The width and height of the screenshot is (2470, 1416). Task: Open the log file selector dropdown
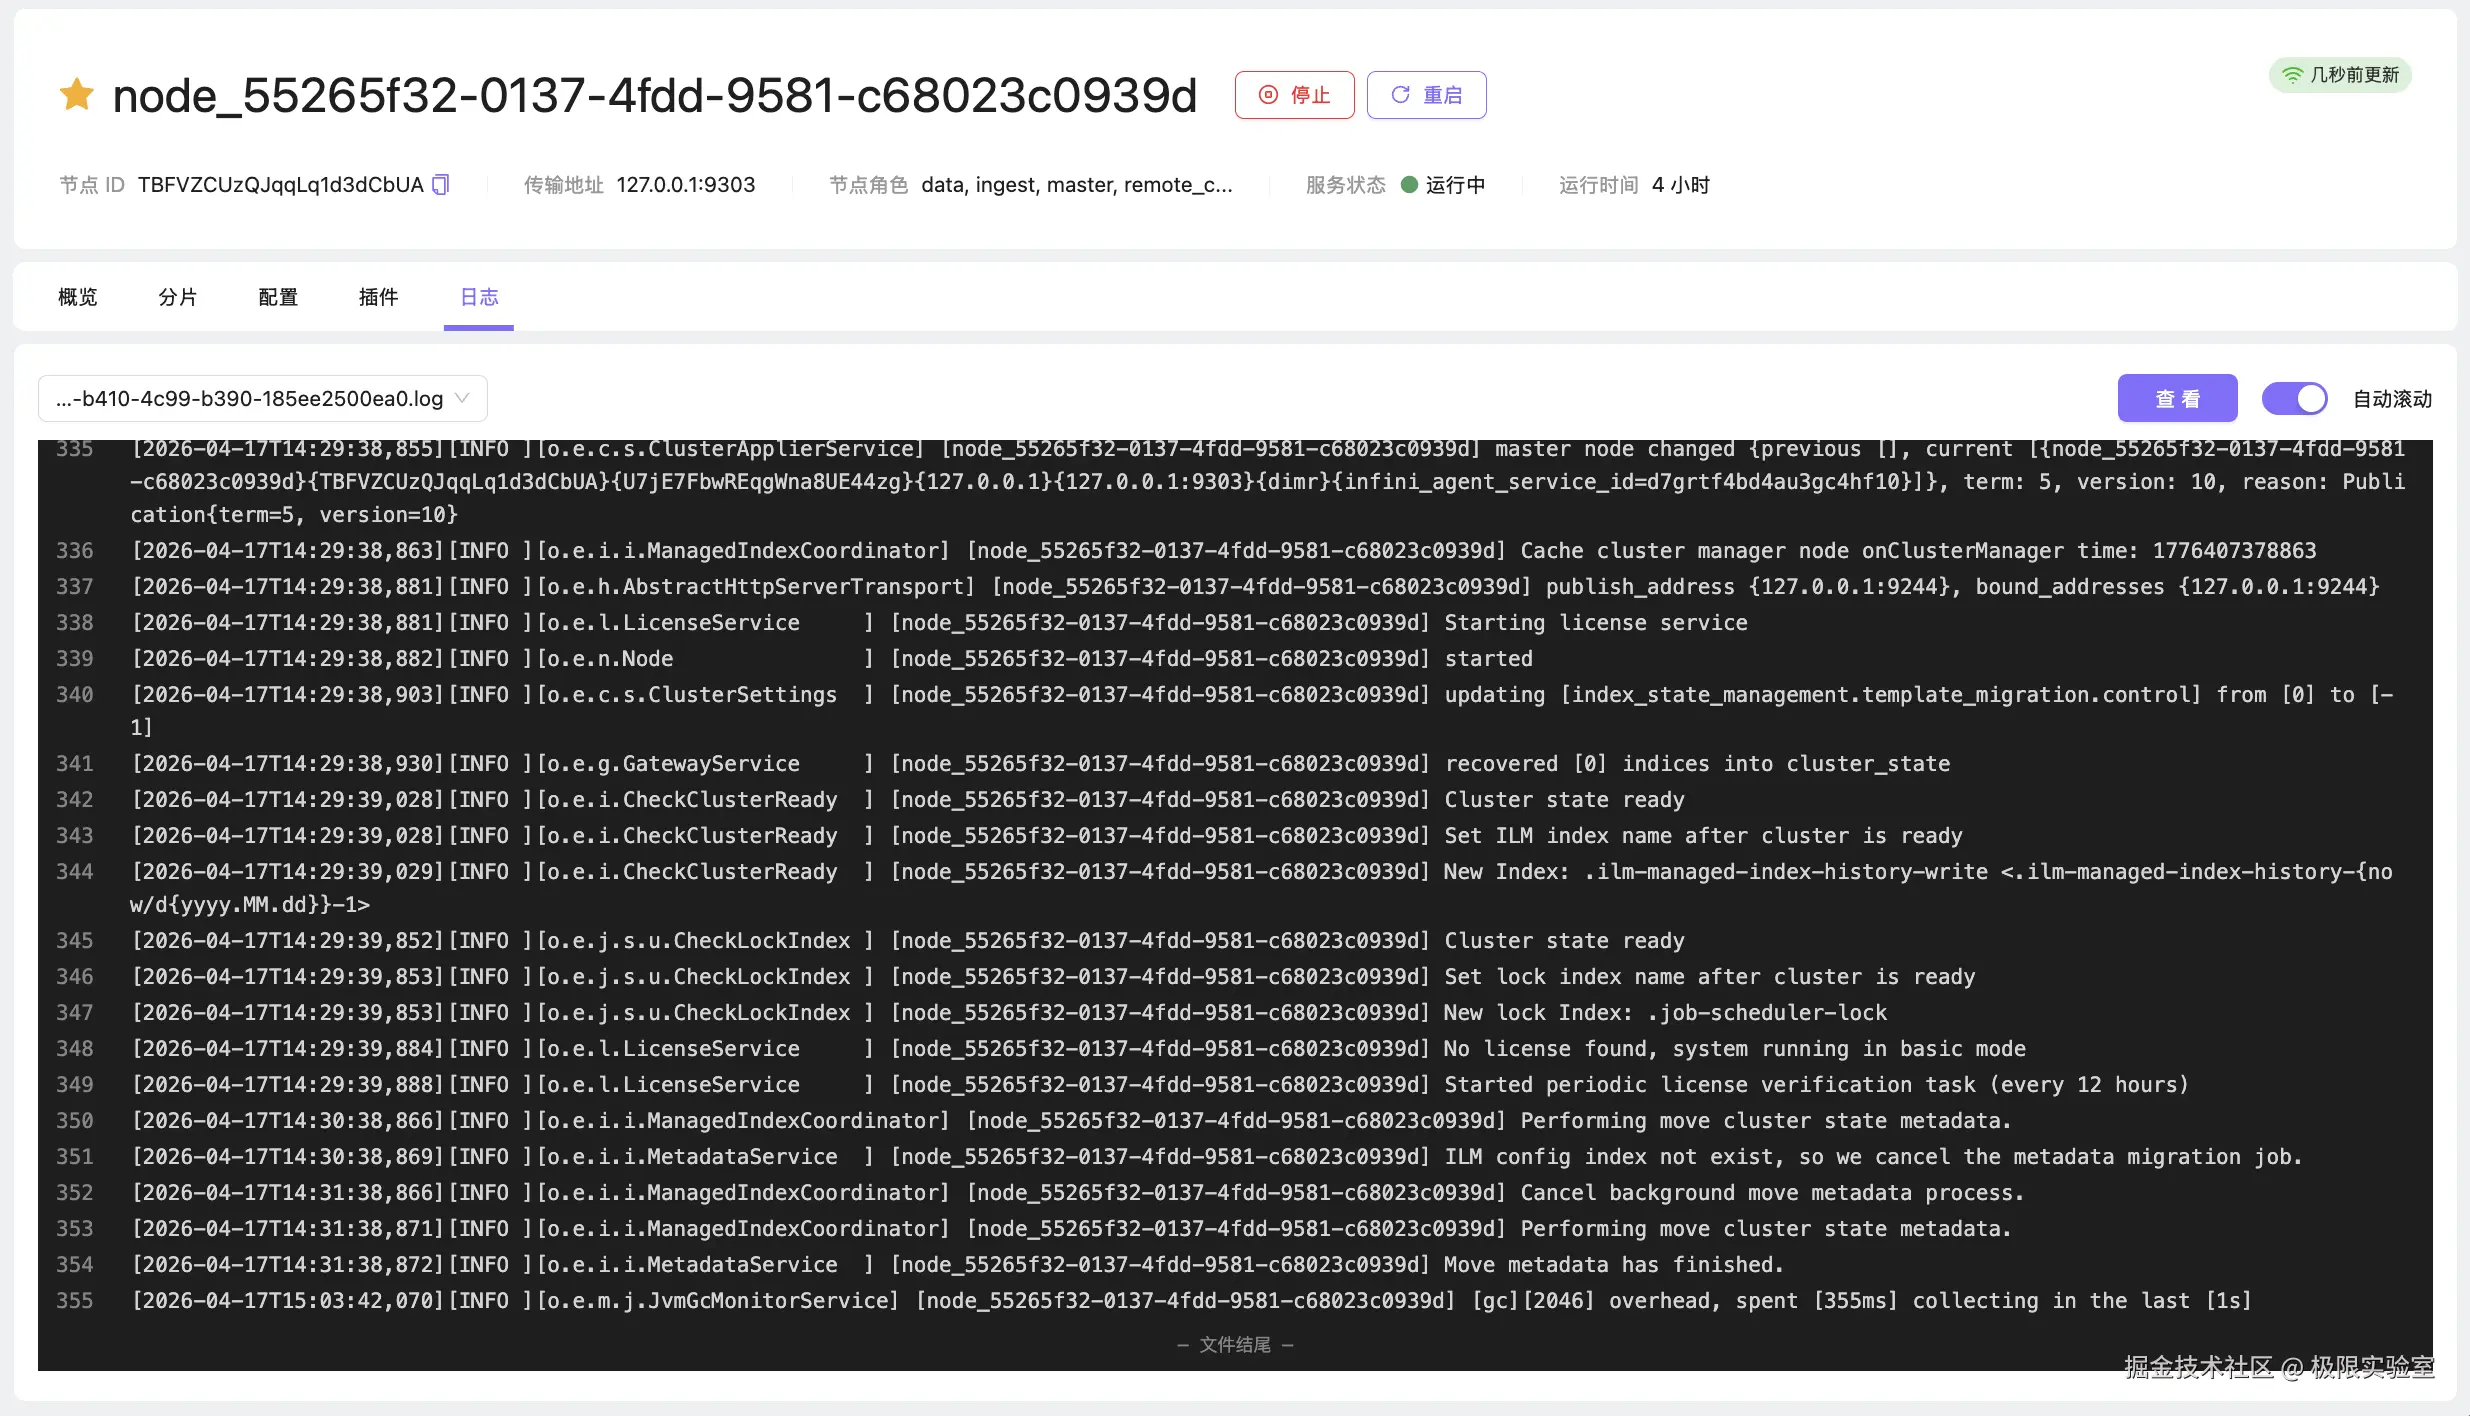250,399
